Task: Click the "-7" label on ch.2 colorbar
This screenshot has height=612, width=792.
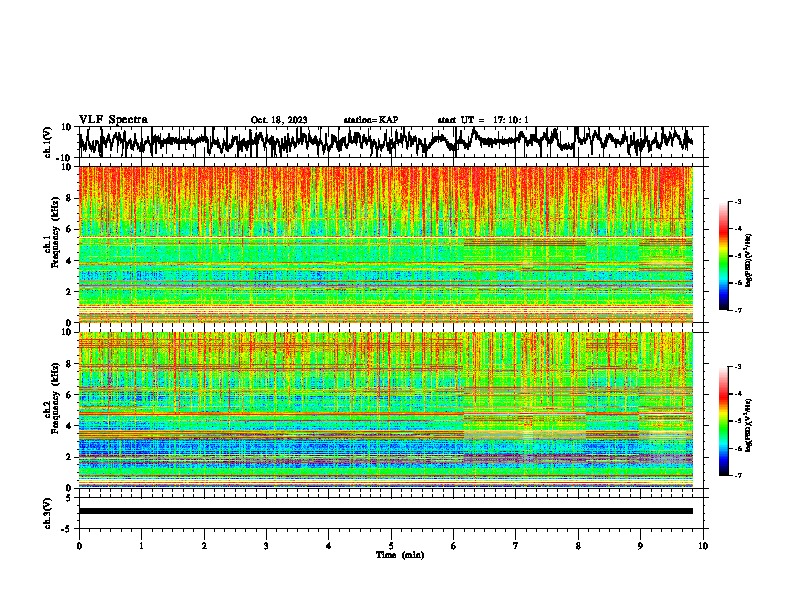Action: pyautogui.click(x=738, y=475)
